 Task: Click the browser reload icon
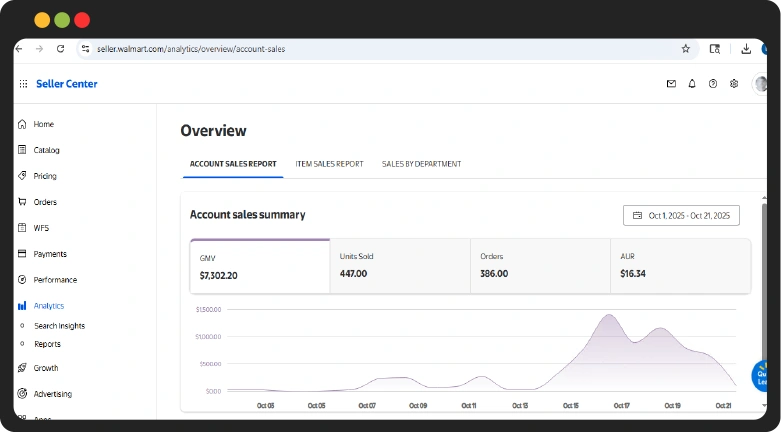point(60,48)
